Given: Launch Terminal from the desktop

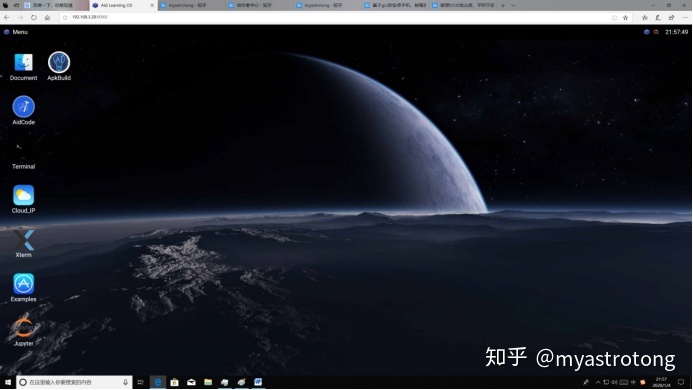Looking at the screenshot, I should tap(23, 155).
